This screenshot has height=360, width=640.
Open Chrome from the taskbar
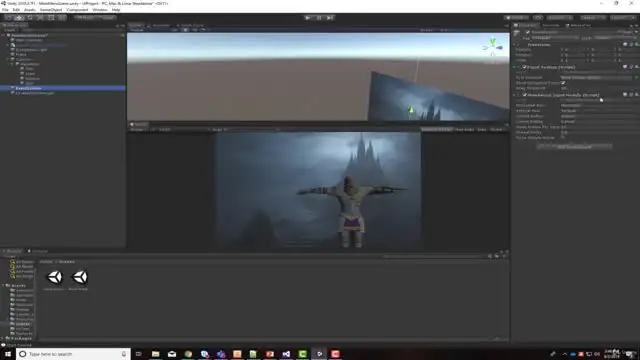click(188, 354)
